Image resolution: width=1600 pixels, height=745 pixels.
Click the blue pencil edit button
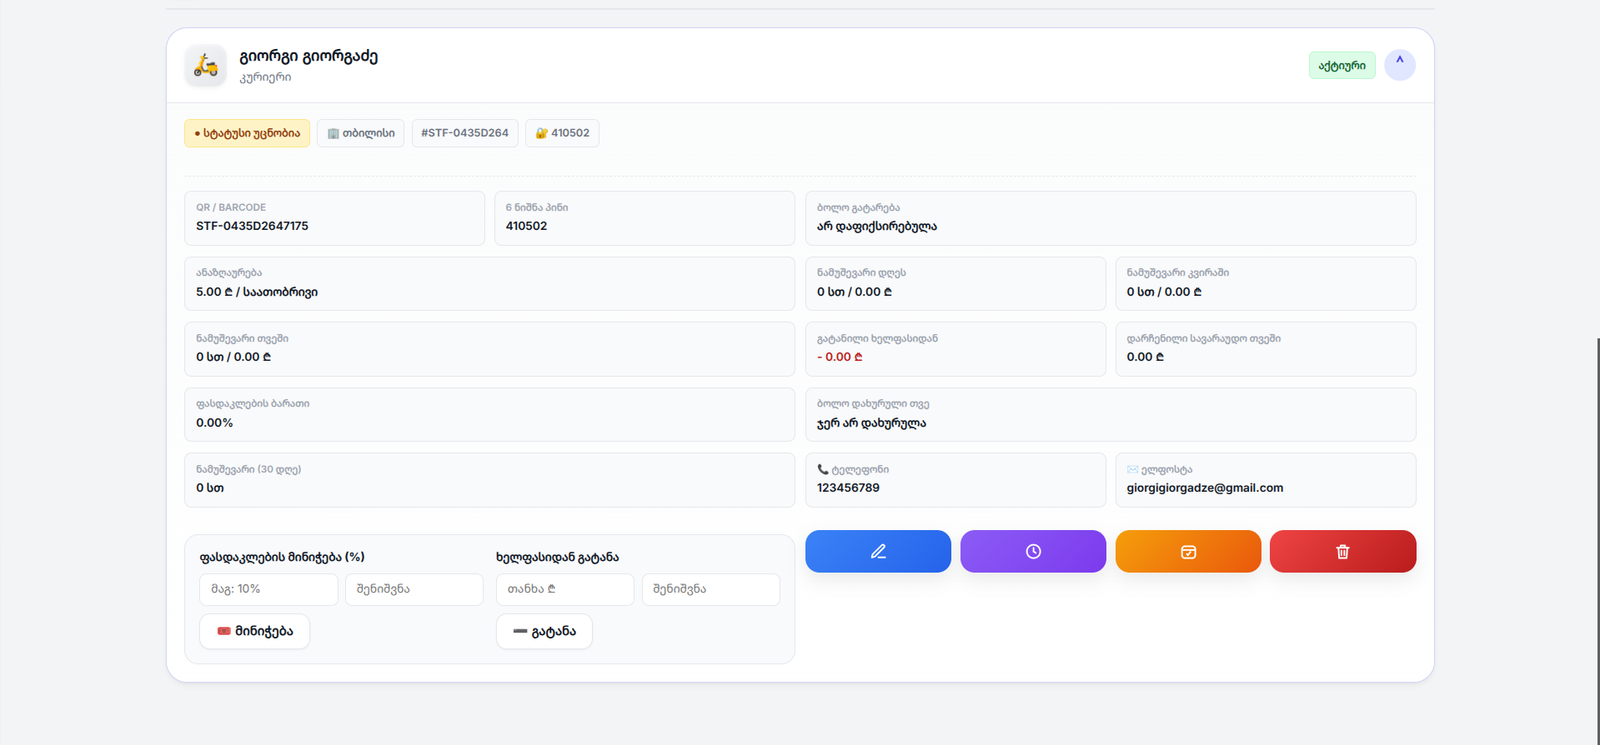878,551
